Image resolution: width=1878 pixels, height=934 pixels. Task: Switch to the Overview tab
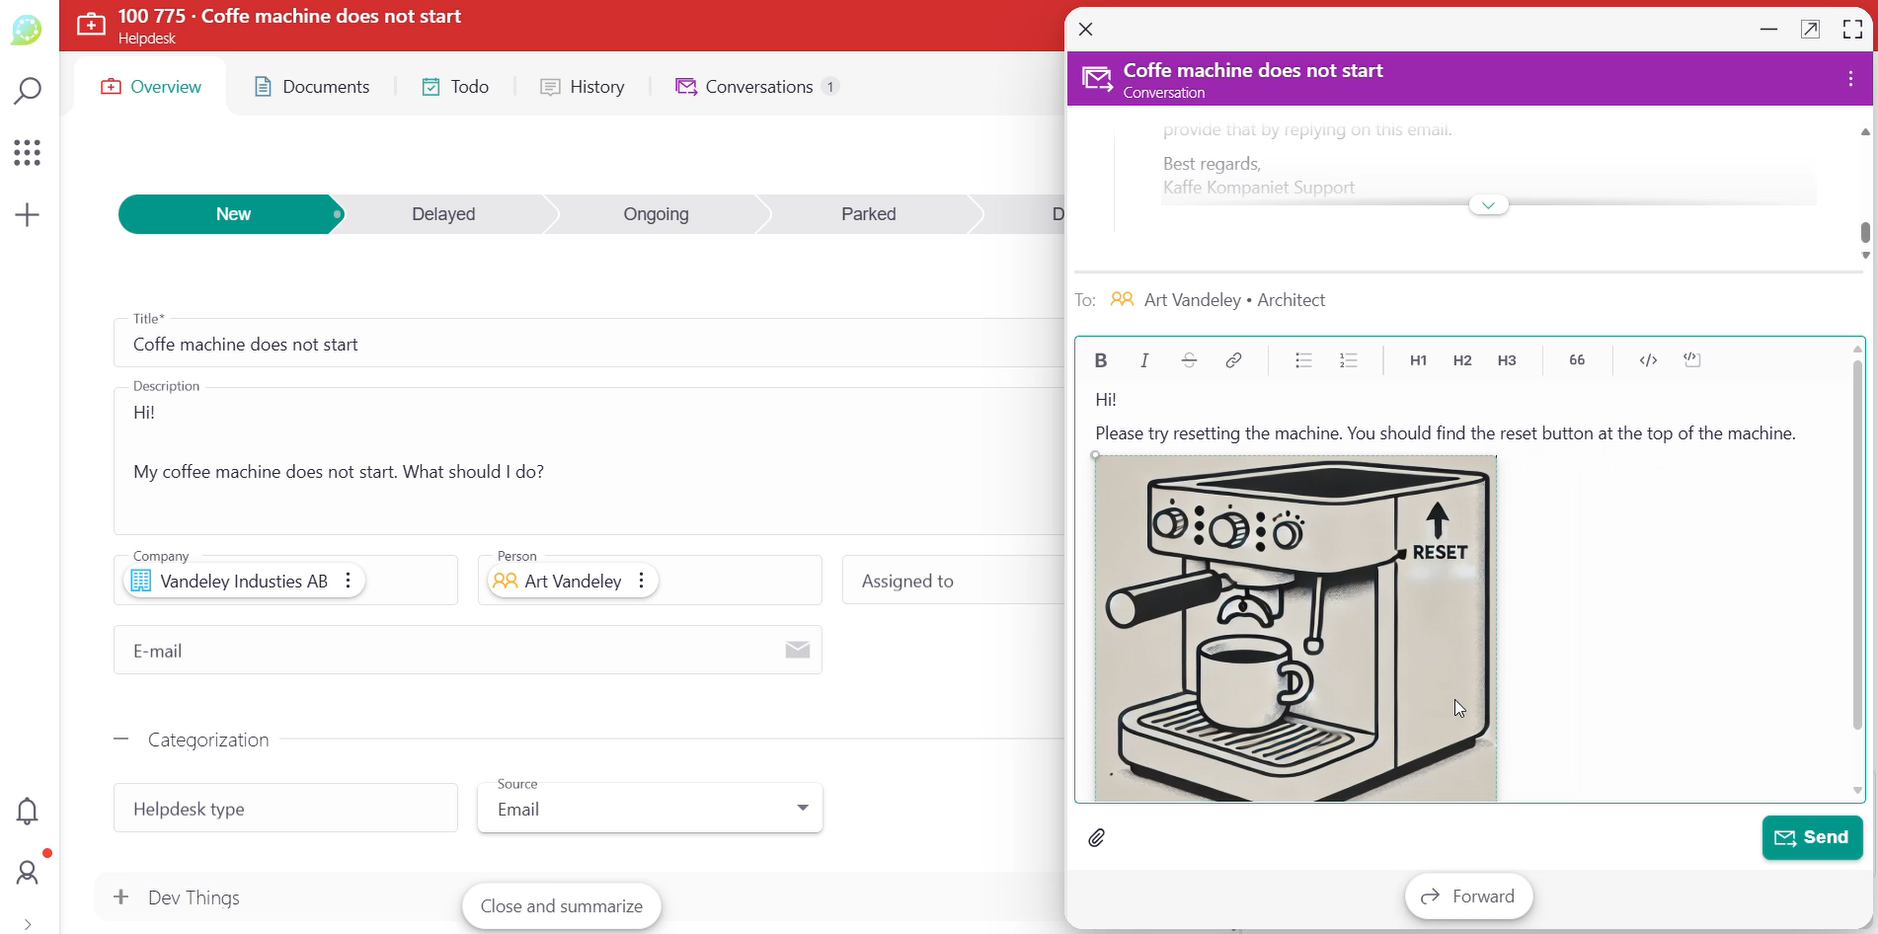[x=151, y=87]
